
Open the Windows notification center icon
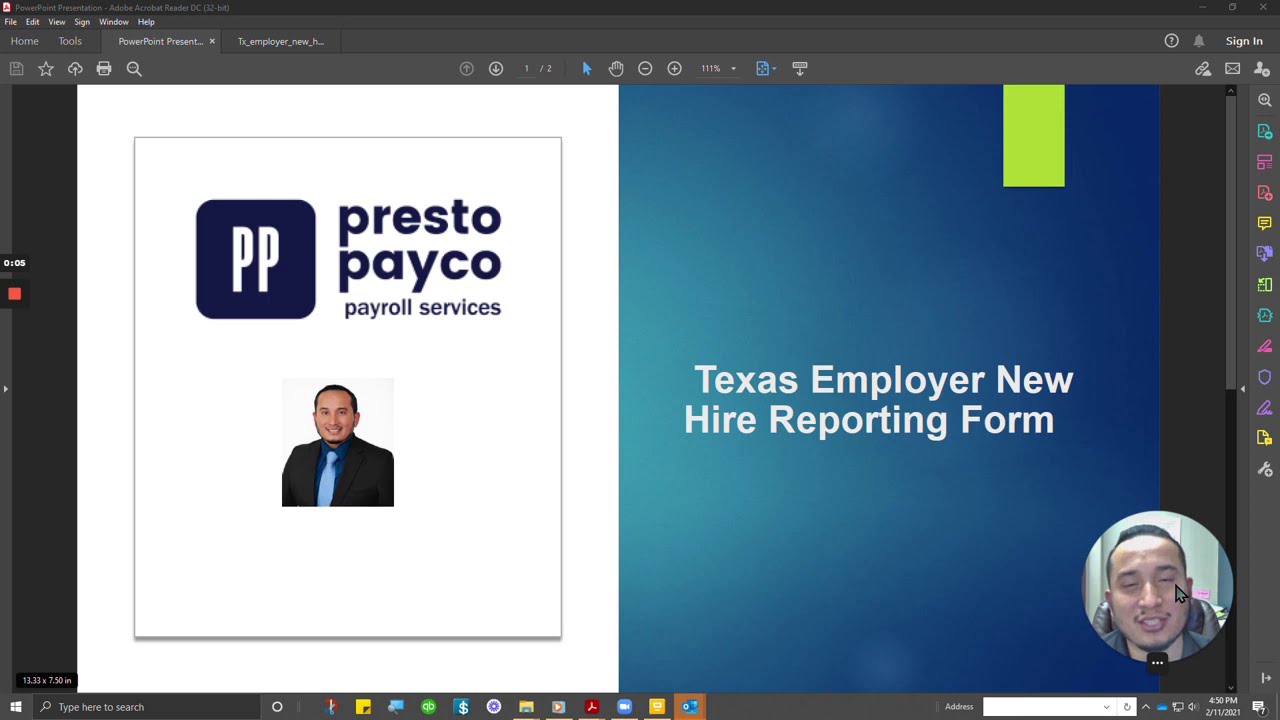coord(1259,707)
